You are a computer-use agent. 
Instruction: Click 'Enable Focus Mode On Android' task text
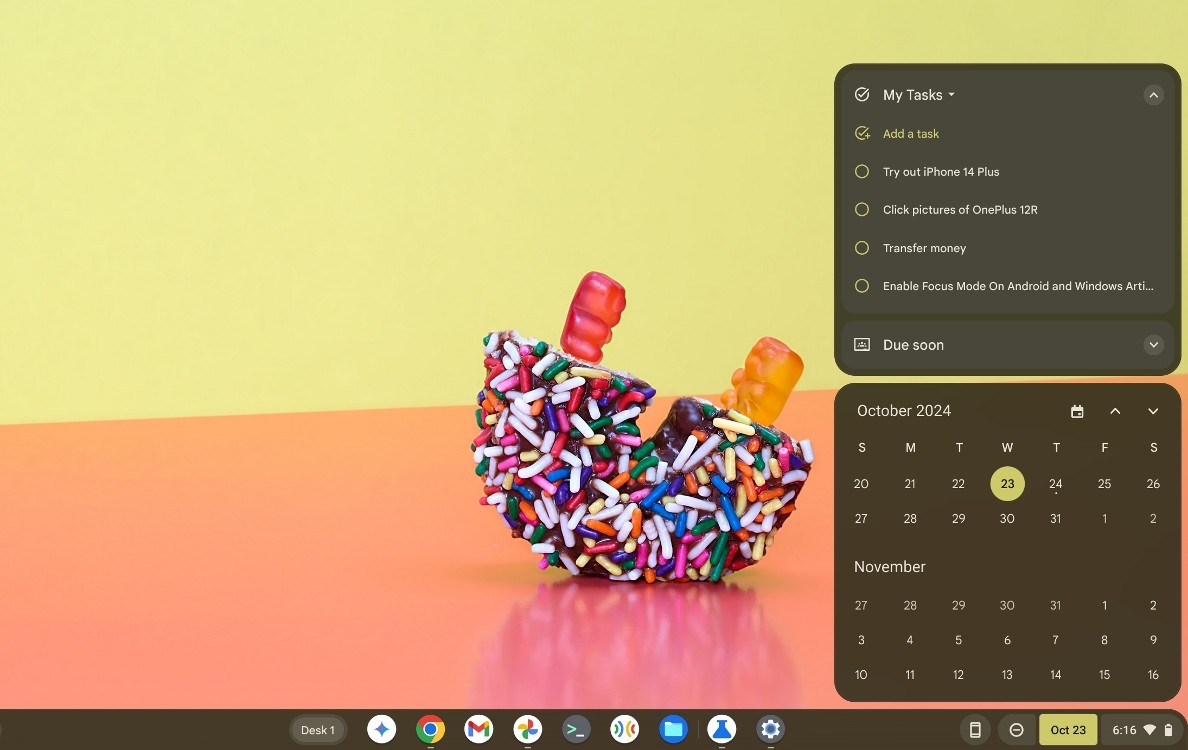(x=1018, y=286)
